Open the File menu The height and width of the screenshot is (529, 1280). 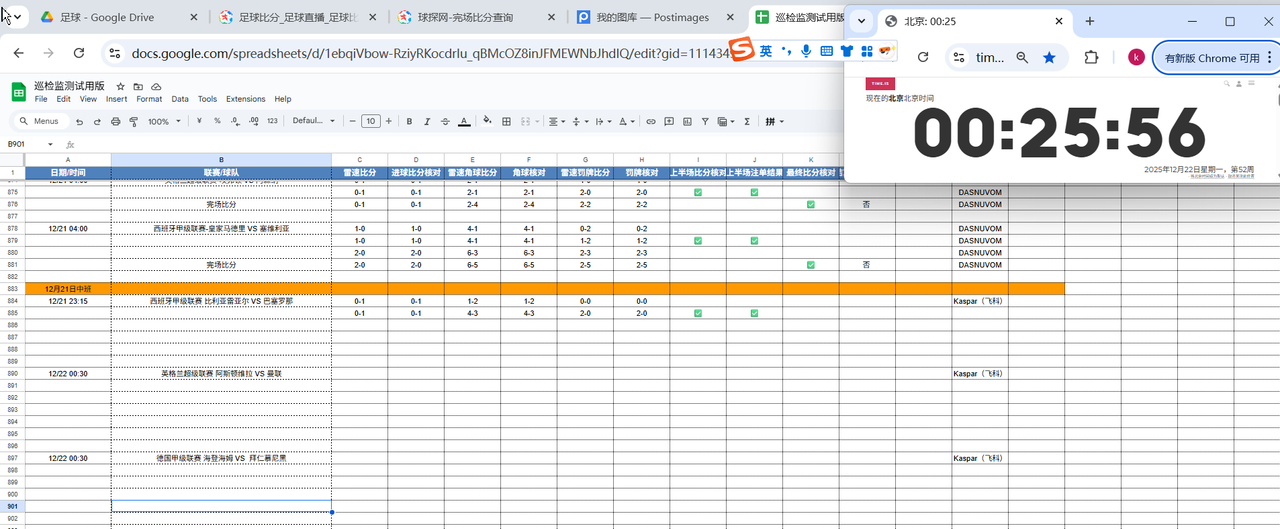(x=41, y=99)
